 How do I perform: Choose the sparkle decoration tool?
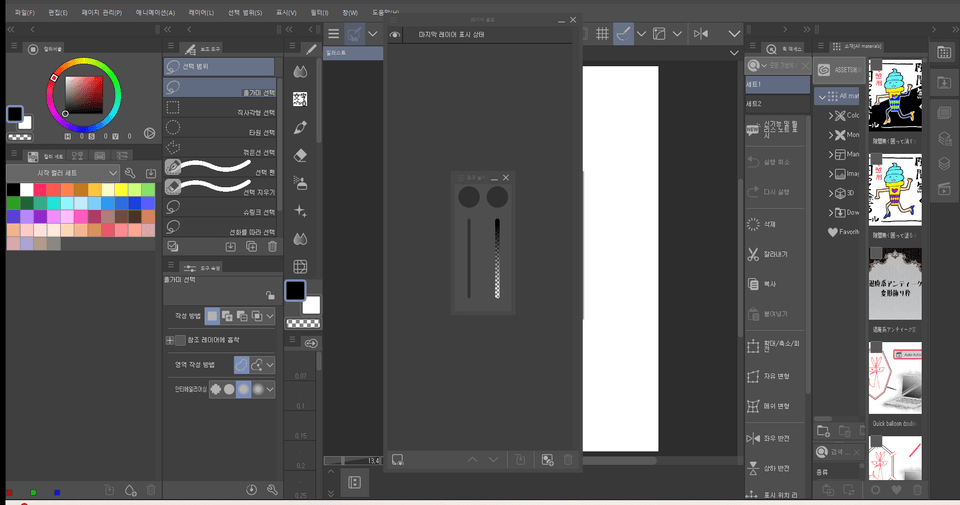(300, 211)
